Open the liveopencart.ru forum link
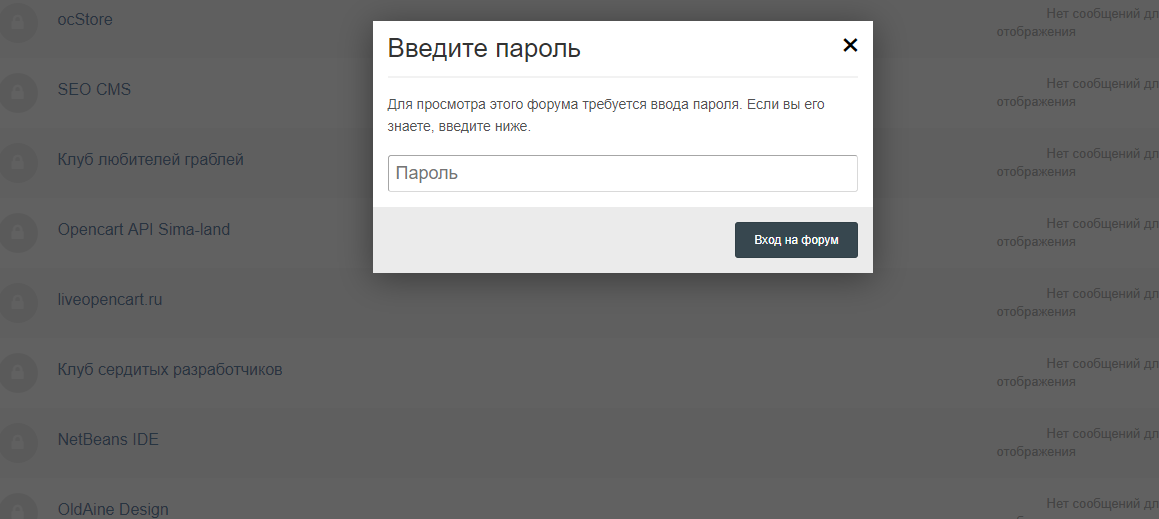 pos(110,300)
